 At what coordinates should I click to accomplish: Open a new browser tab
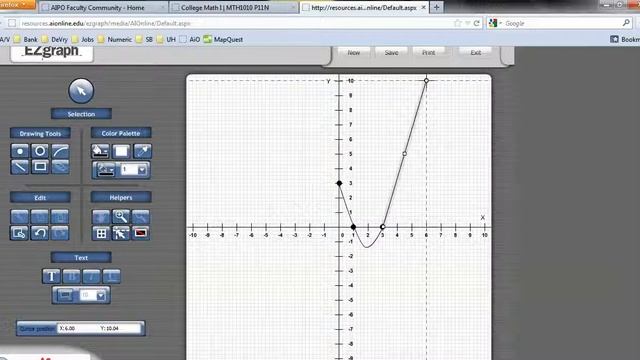tap(436, 7)
